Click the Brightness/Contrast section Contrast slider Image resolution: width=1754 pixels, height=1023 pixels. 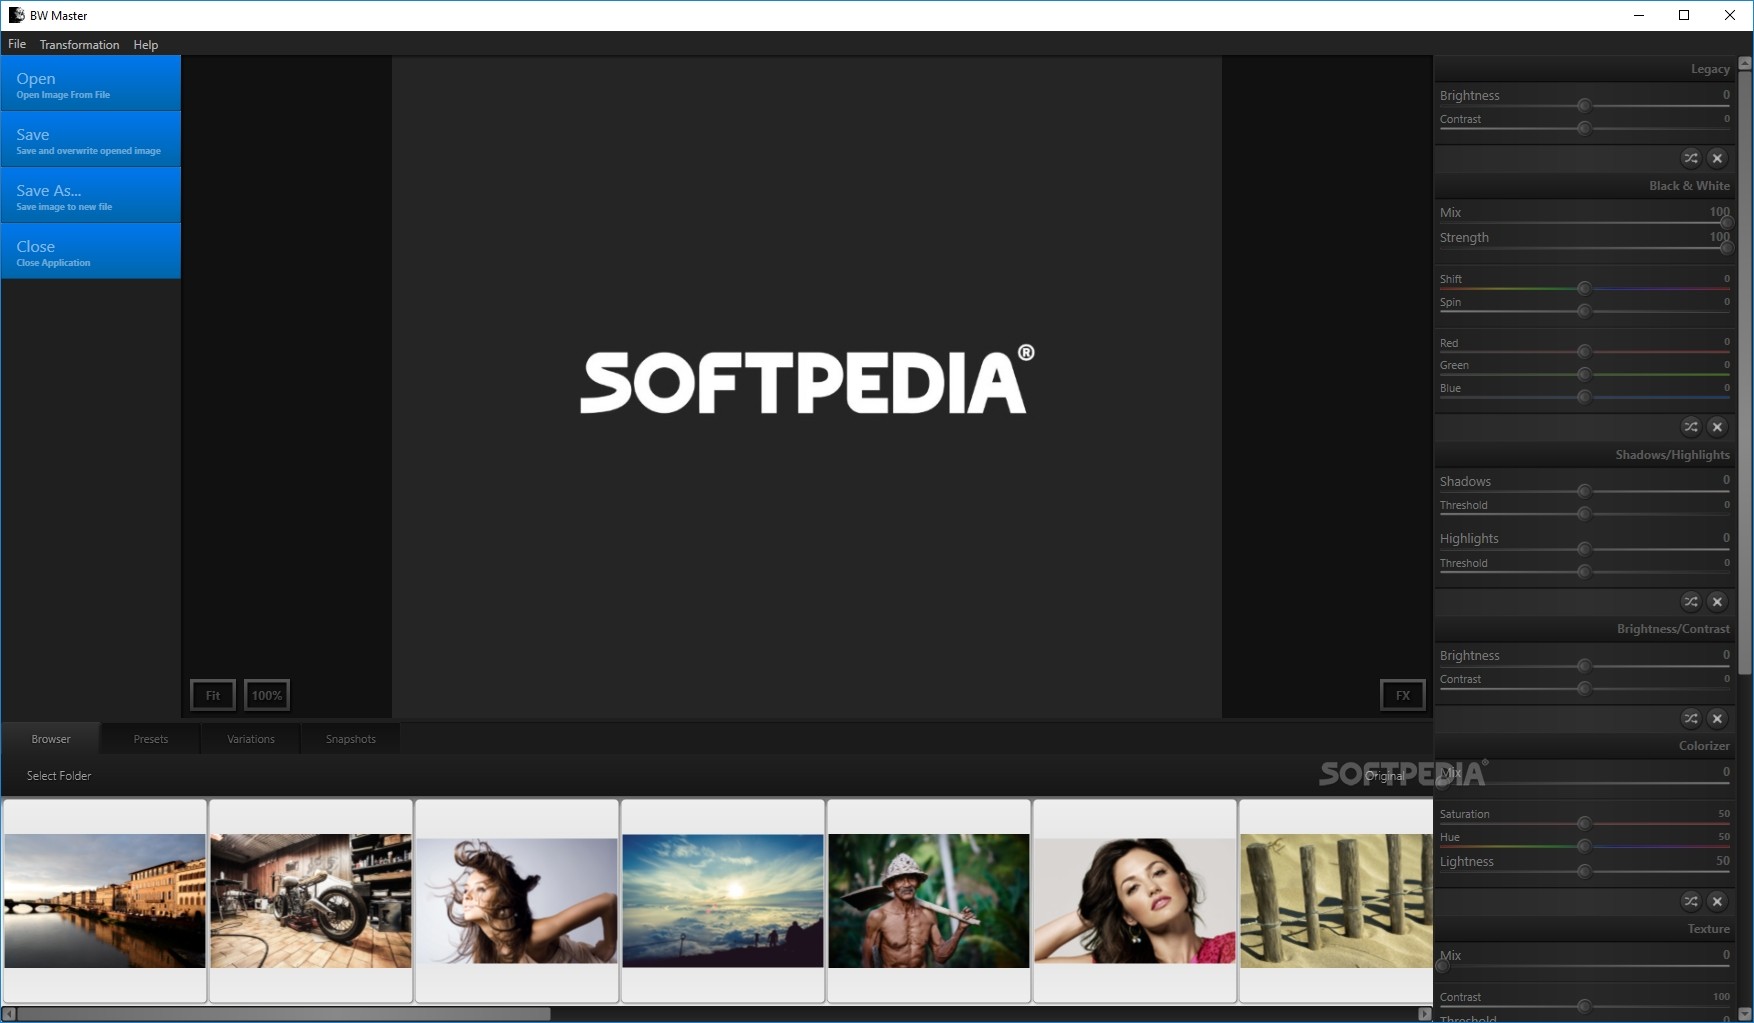coord(1584,688)
